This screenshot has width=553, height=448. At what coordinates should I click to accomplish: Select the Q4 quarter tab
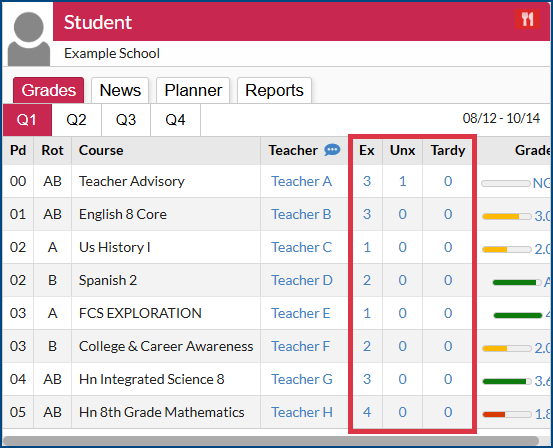point(175,120)
